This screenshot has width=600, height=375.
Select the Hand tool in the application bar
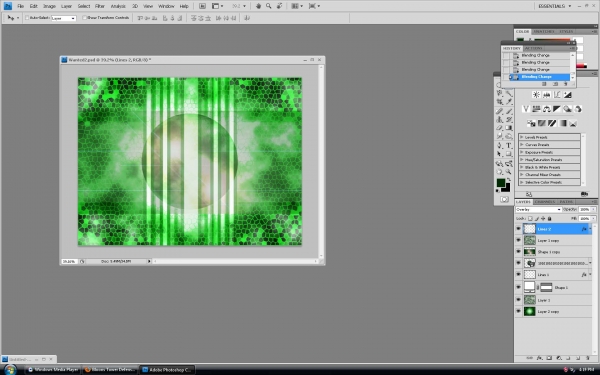[258, 6]
